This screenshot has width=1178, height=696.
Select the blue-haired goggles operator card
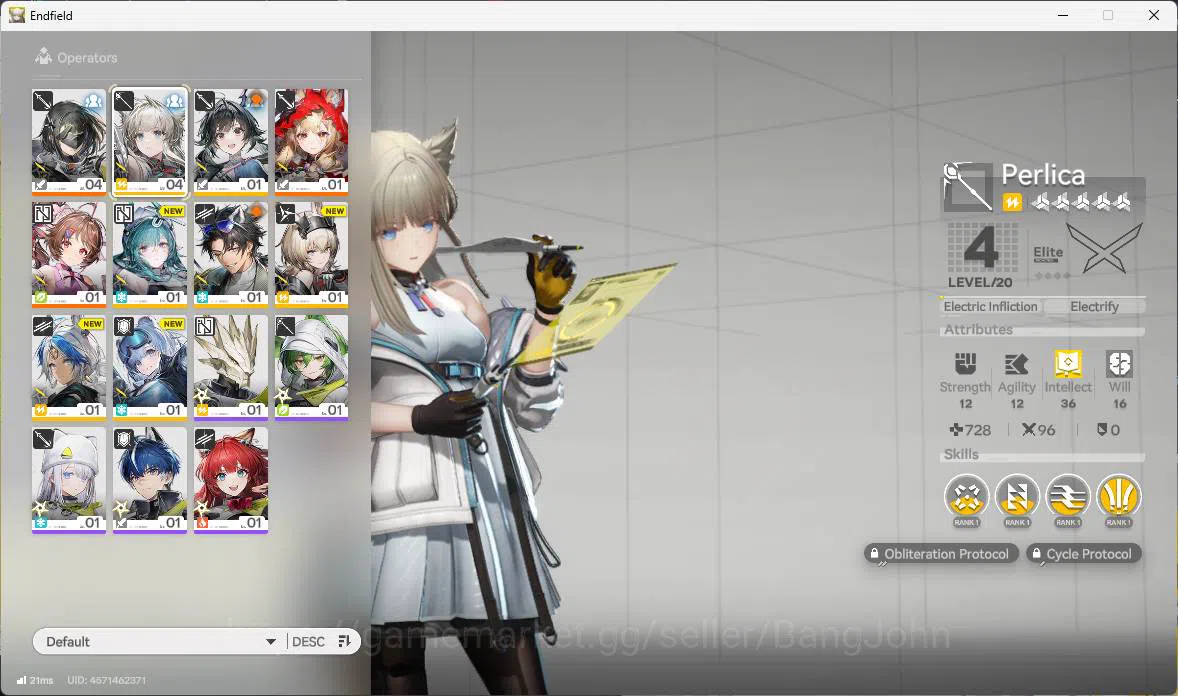coord(150,367)
